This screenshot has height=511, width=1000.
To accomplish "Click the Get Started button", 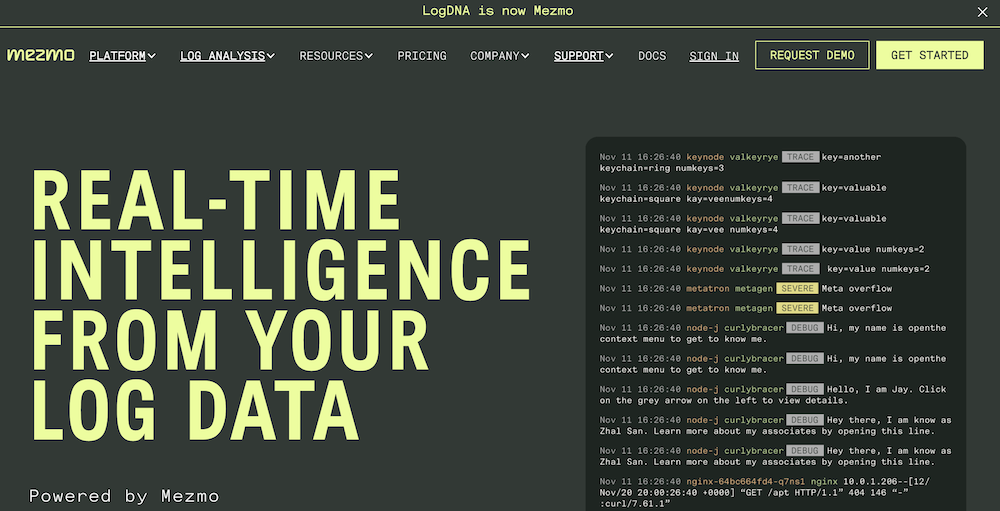I will click(x=929, y=55).
